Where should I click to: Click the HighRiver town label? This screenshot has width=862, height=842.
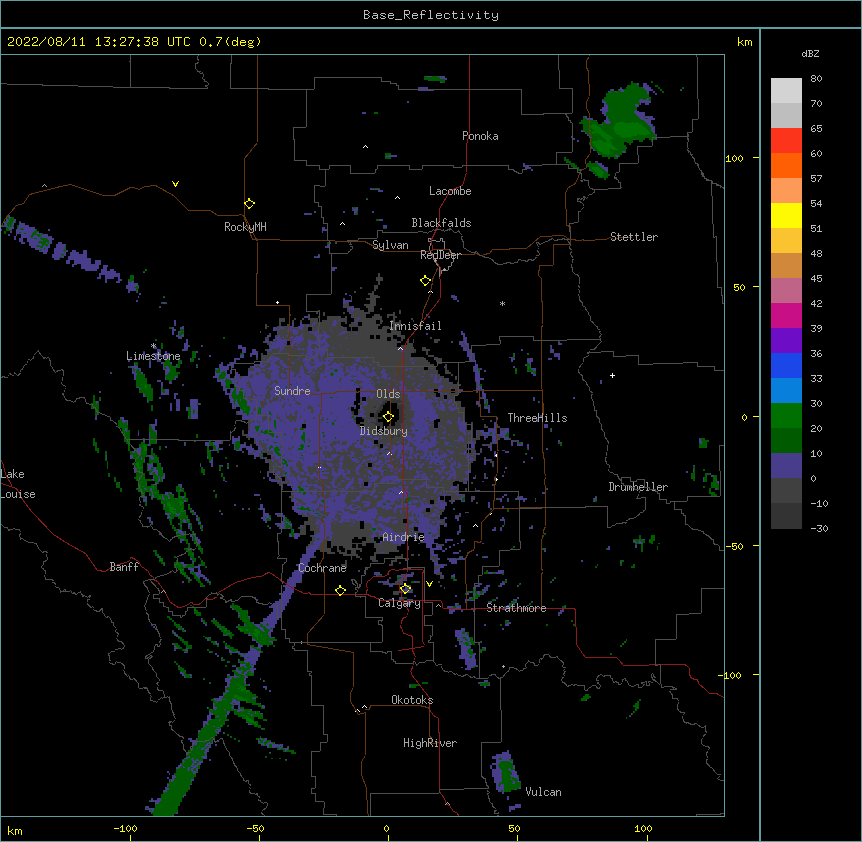point(430,743)
